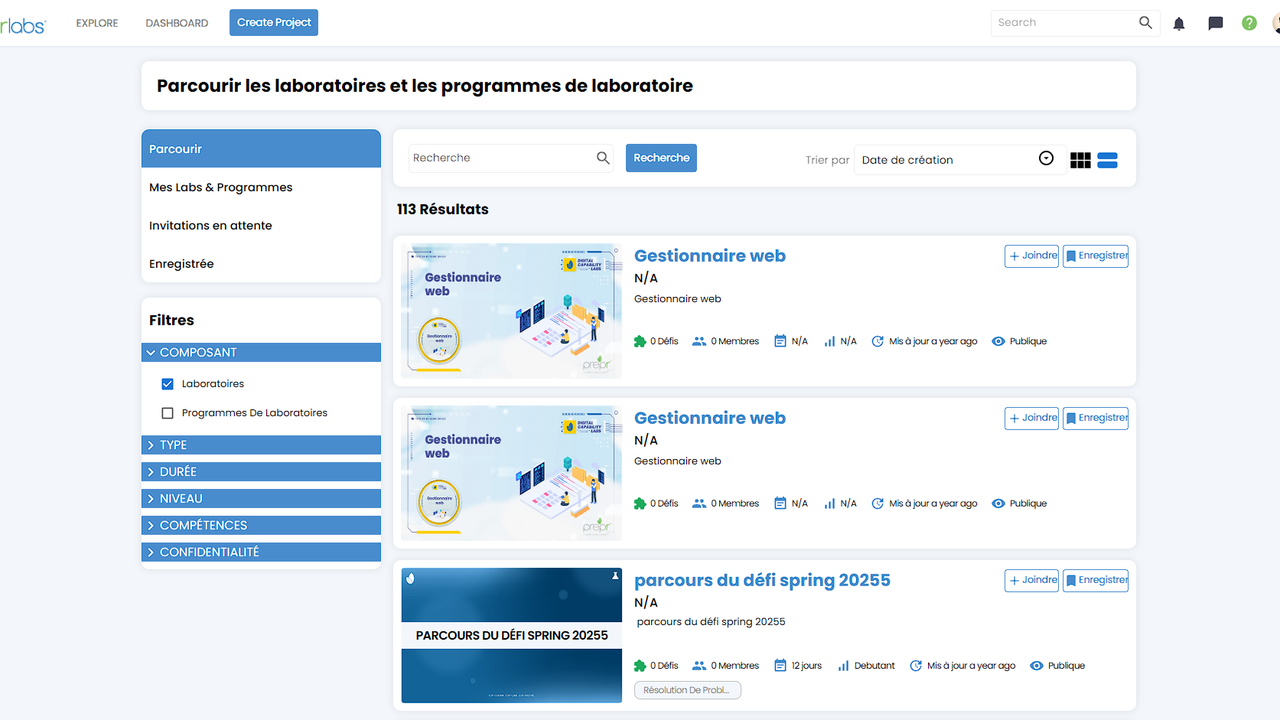This screenshot has height=720, width=1280.
Task: Open second Gestionnaire web title link
Action: click(710, 418)
